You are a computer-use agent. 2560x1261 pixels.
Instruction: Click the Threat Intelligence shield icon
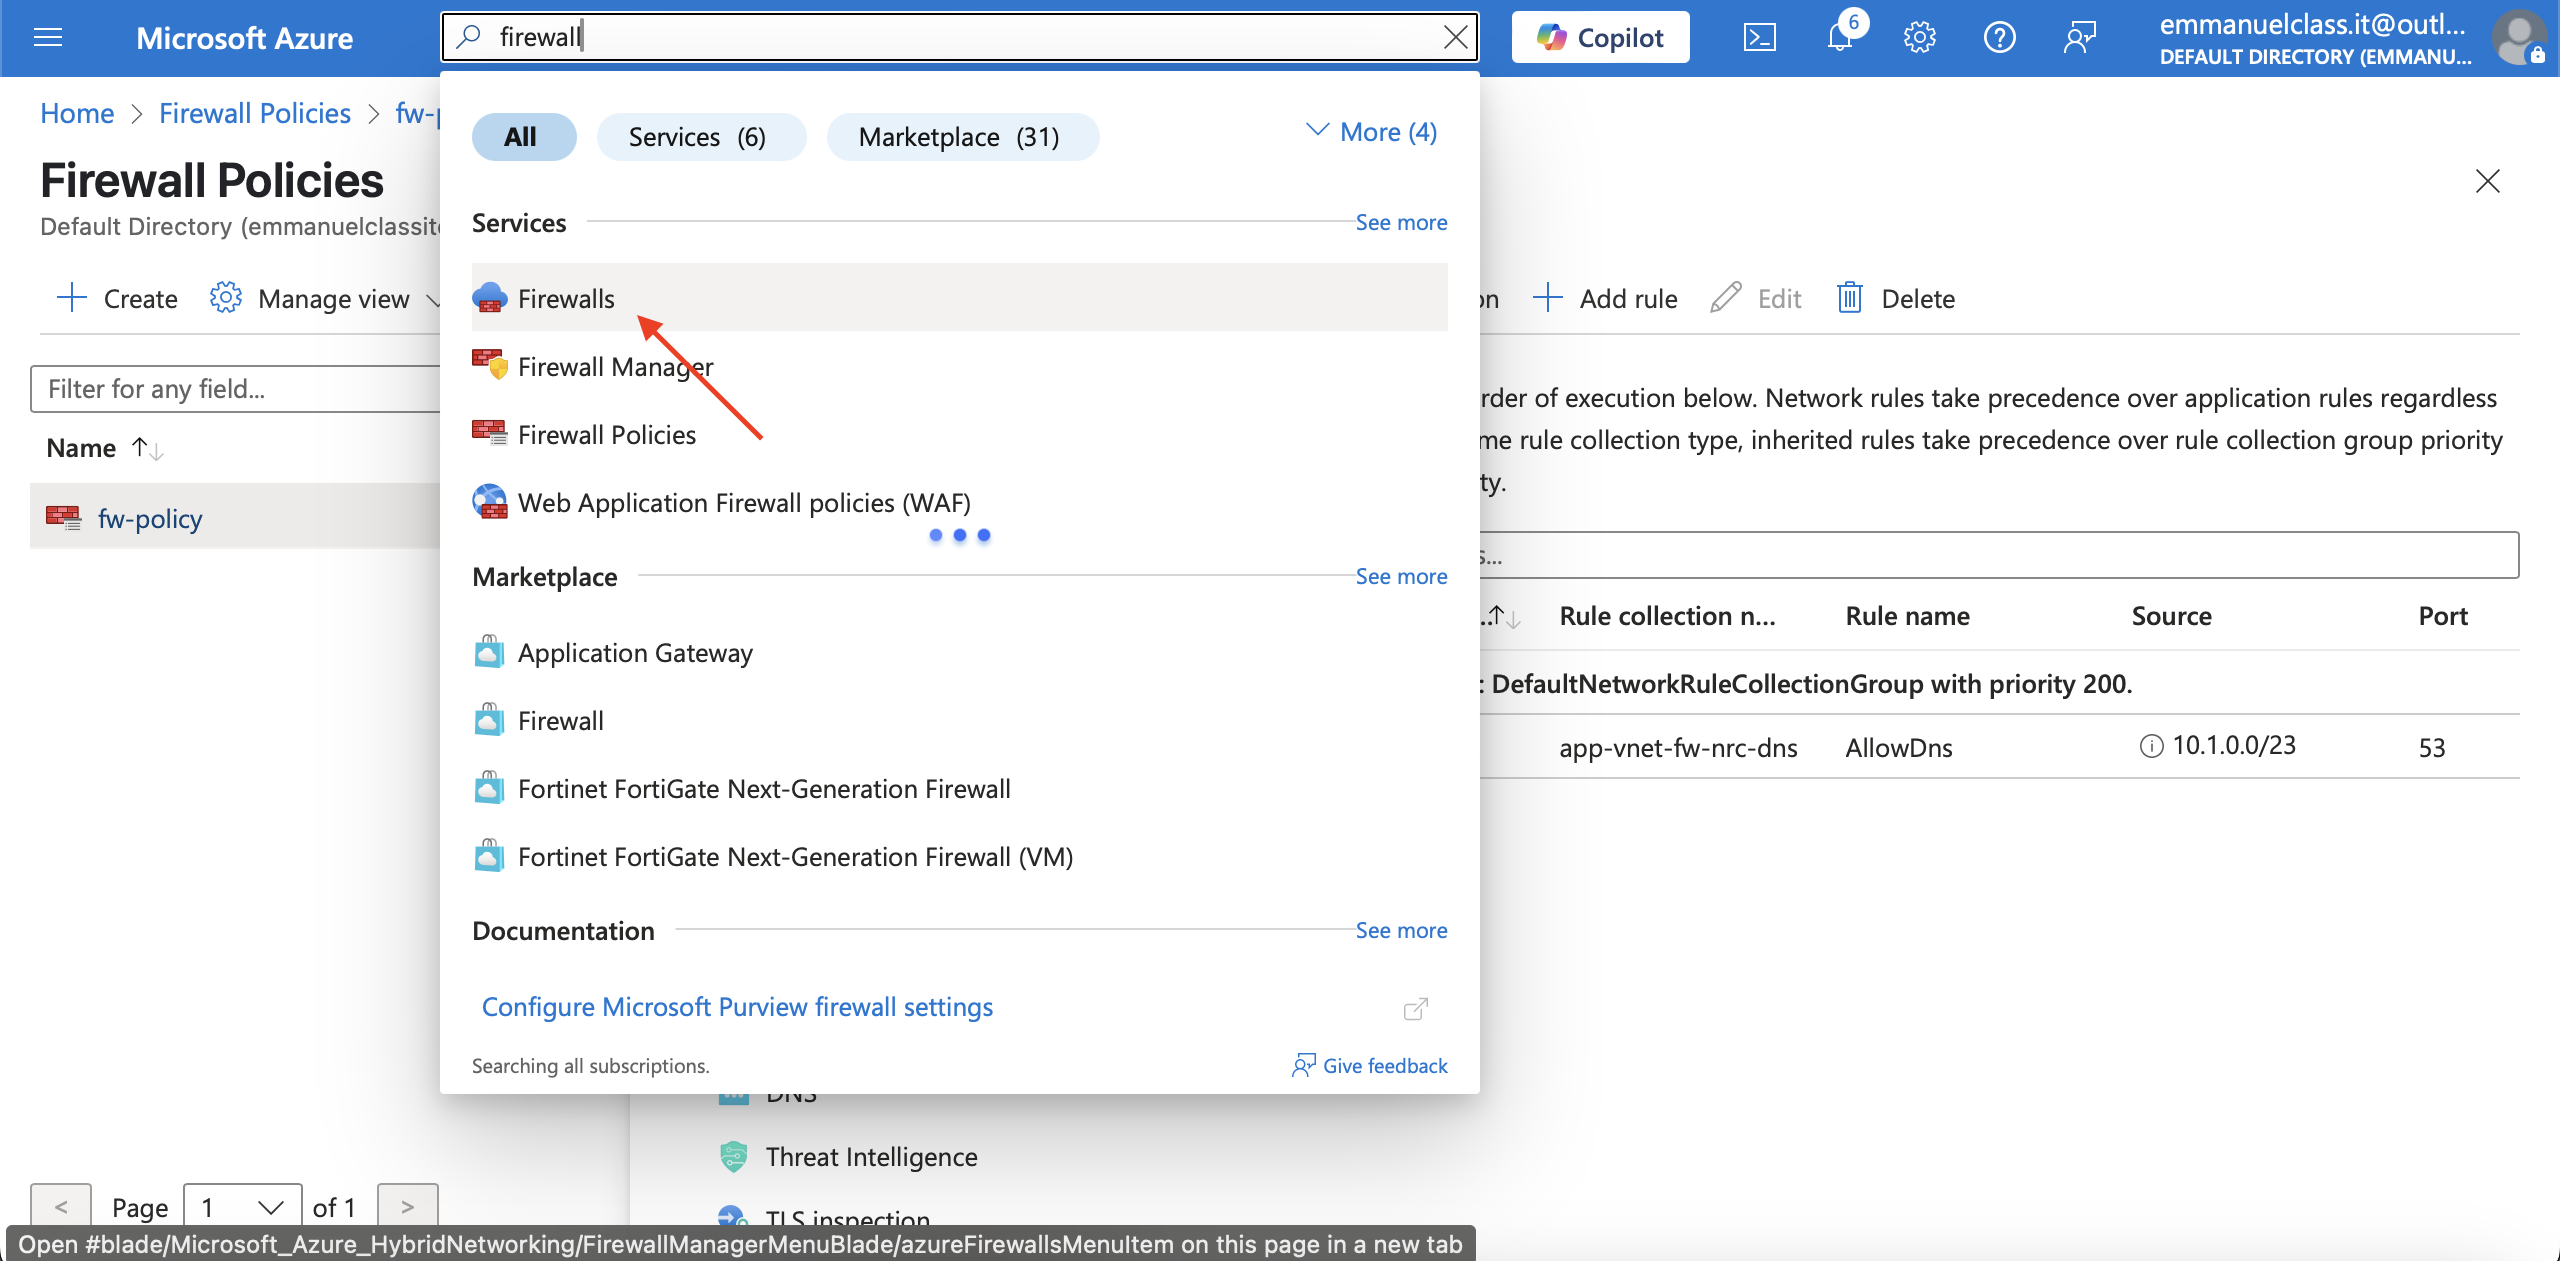coord(734,1157)
